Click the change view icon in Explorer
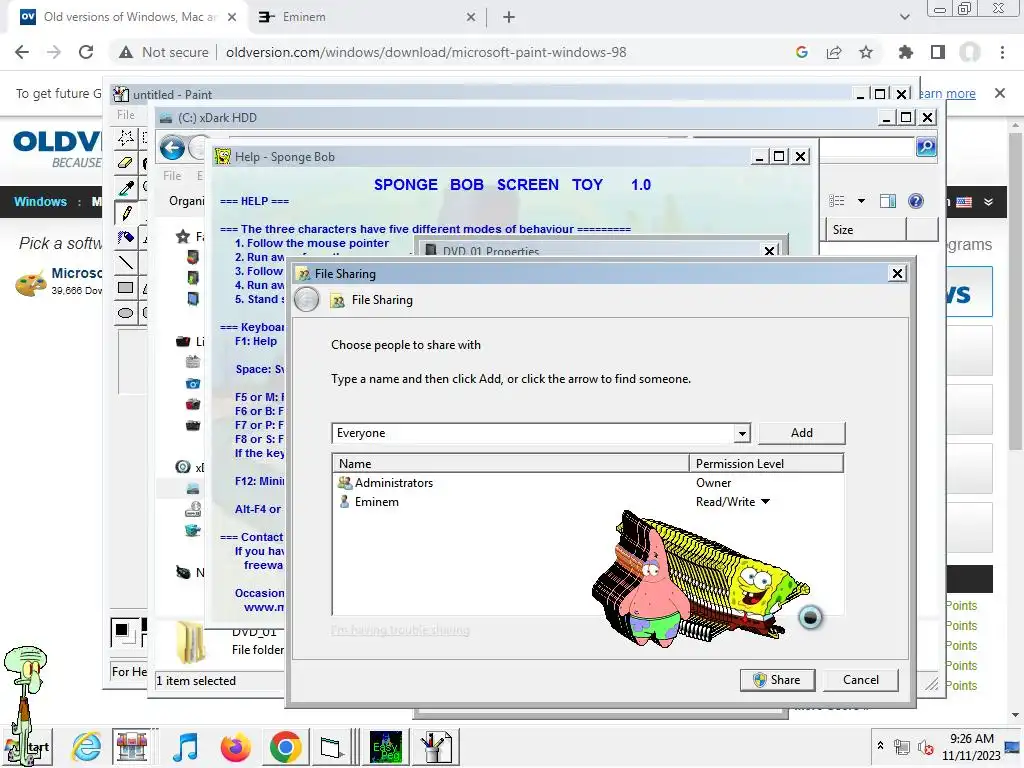 (837, 201)
